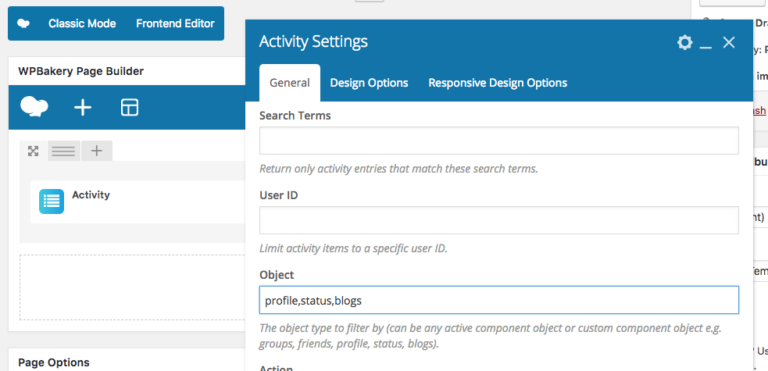The image size is (768, 371).
Task: Click the 'Return only activity entries' hint text
Action: 399,169
